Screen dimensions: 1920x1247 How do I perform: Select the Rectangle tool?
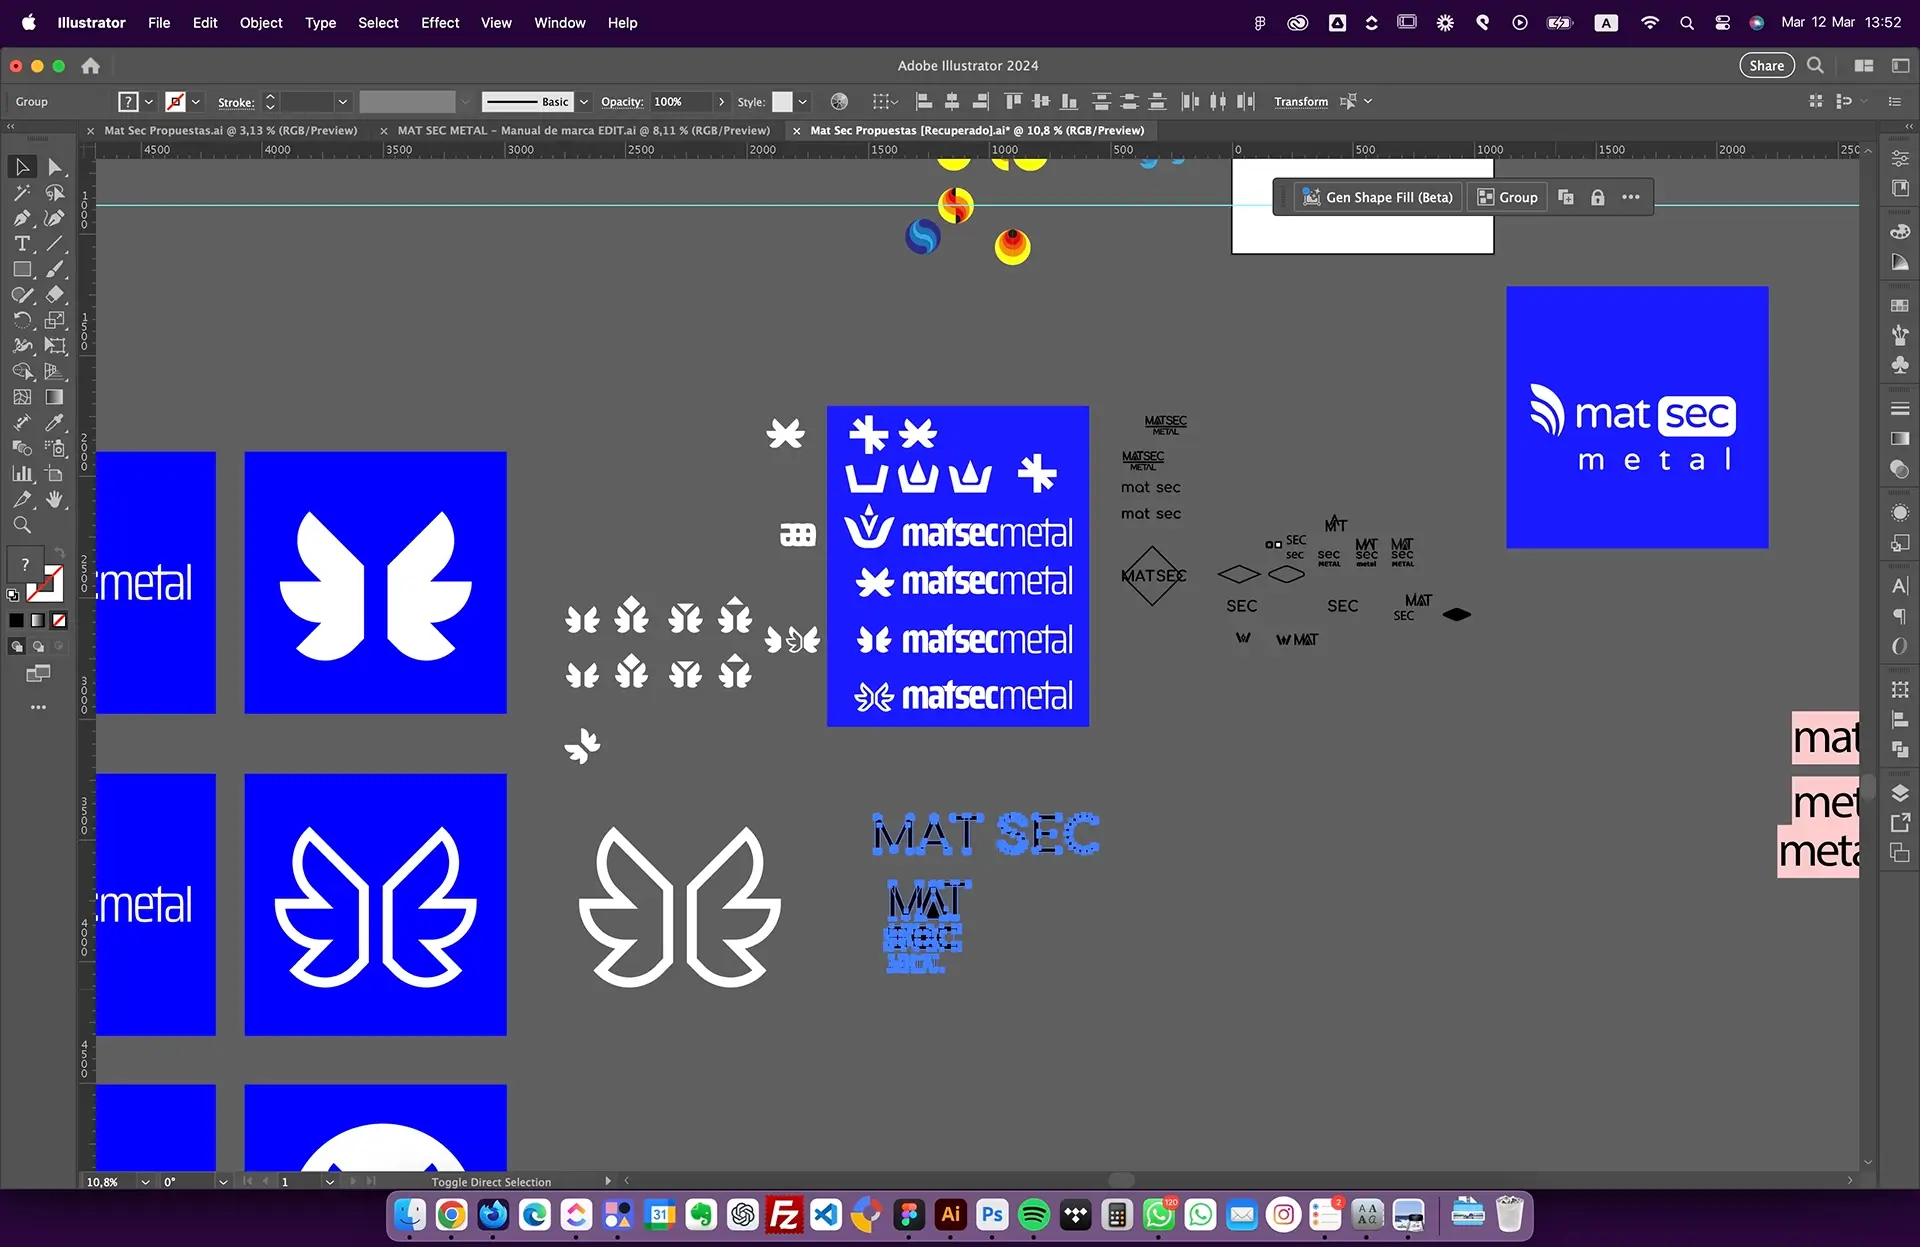pos(22,269)
